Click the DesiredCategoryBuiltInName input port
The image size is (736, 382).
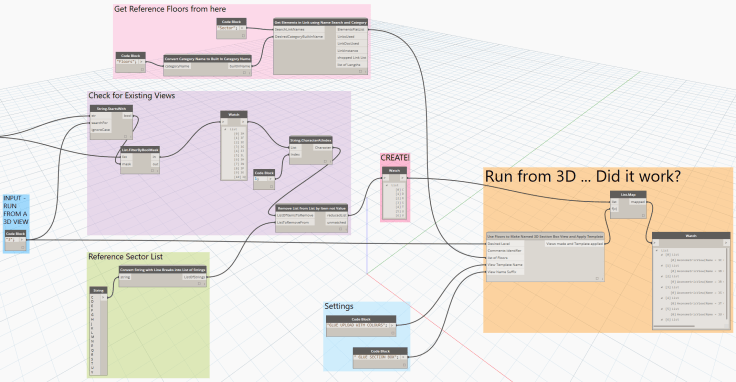tap(299, 36)
